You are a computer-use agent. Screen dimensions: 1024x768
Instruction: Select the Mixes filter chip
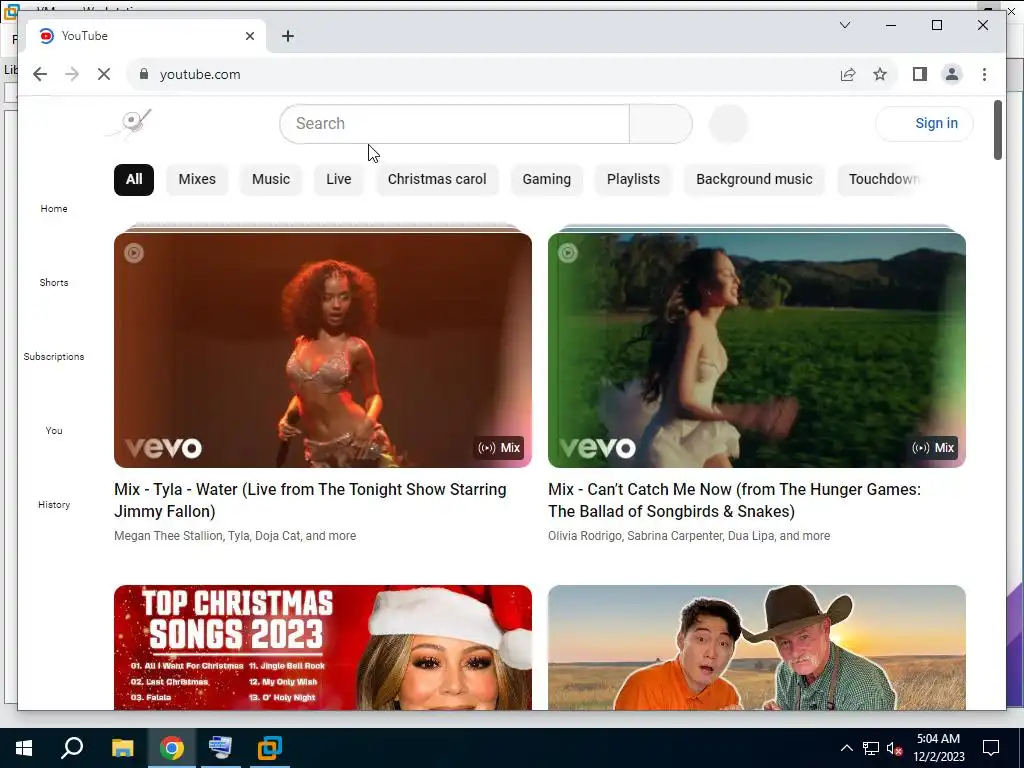197,180
